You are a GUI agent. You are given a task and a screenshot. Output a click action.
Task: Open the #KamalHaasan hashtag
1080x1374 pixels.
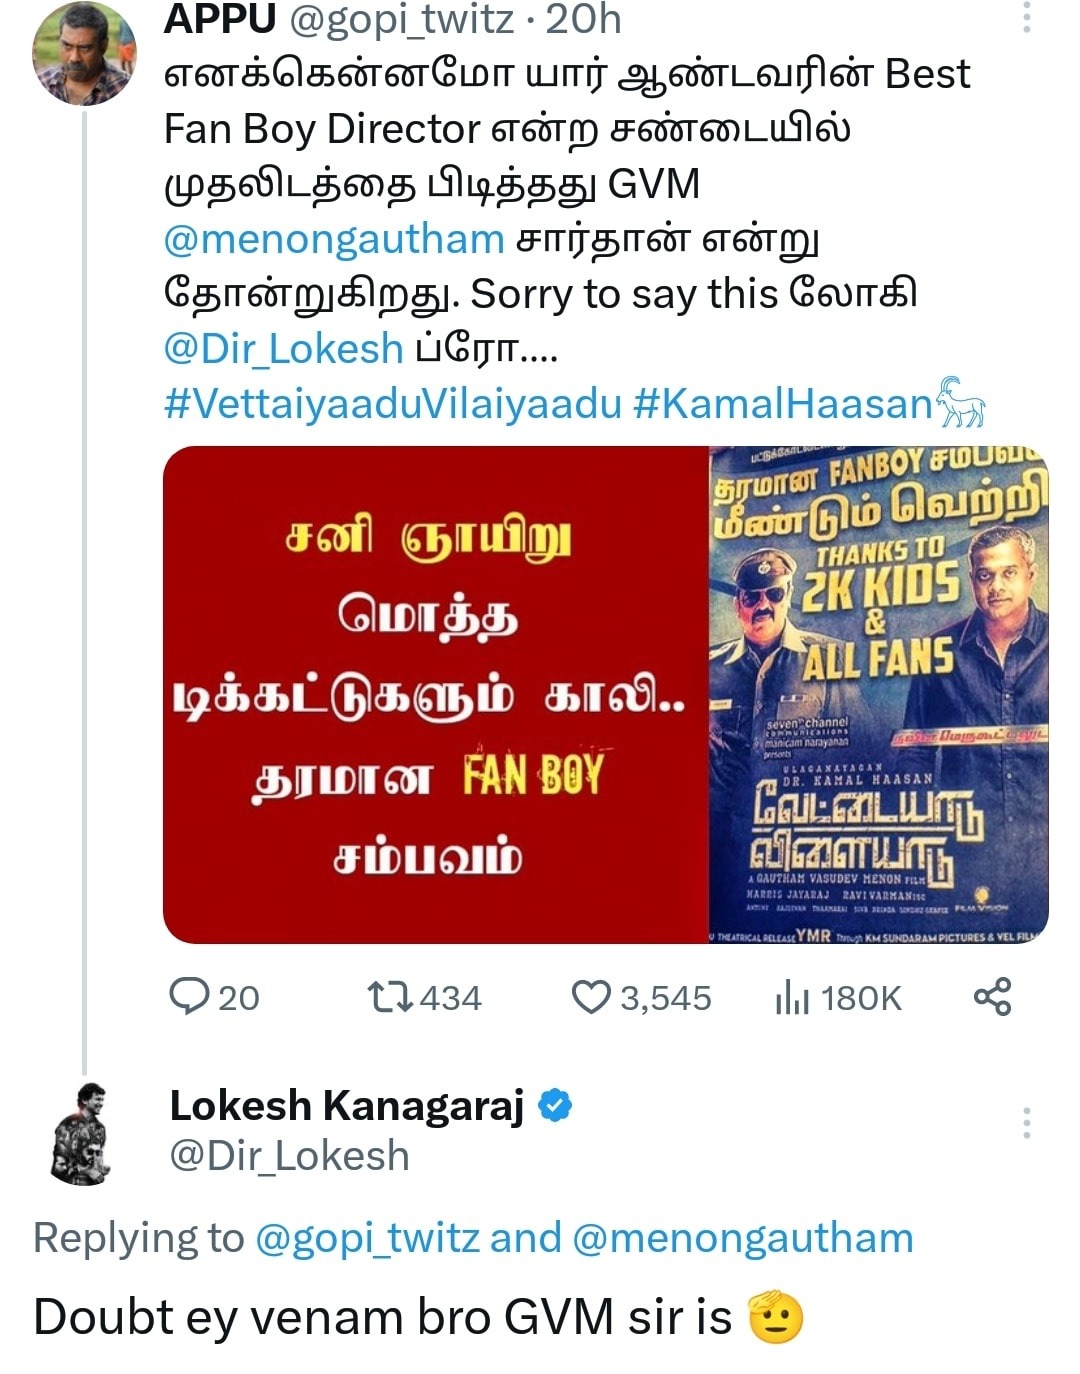point(783,404)
